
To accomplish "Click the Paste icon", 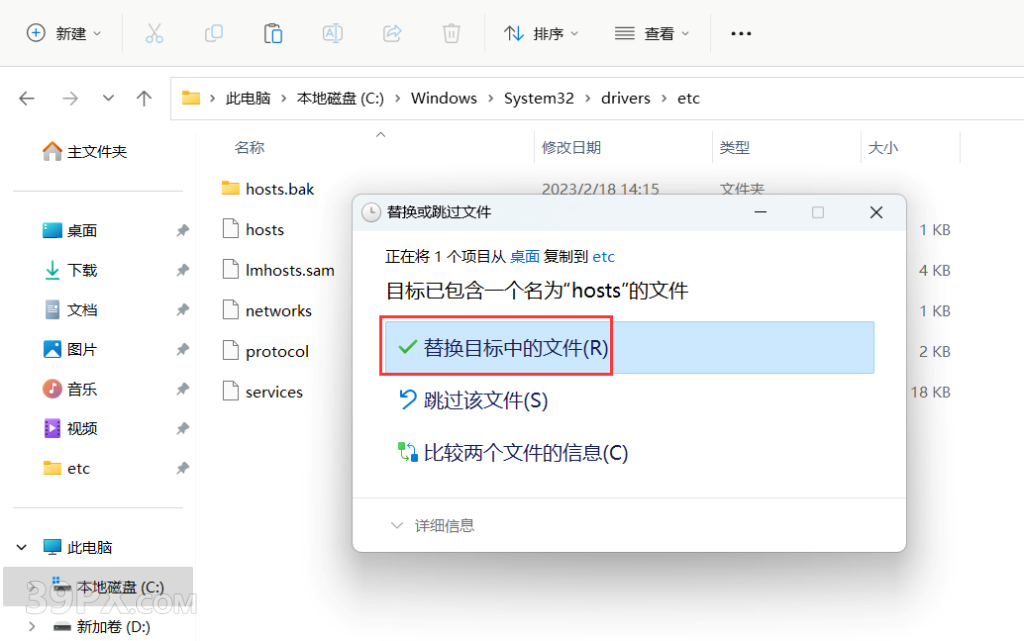I will pyautogui.click(x=273, y=33).
